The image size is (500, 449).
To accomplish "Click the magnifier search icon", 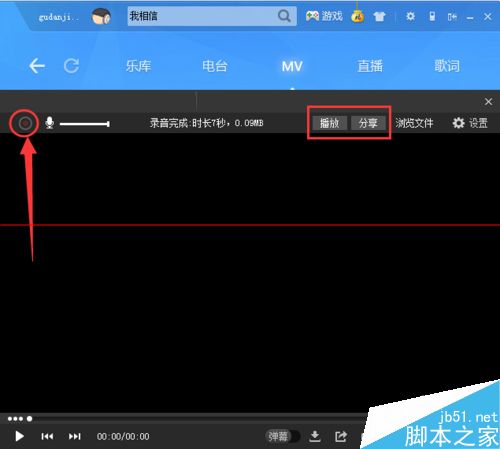I will (284, 16).
